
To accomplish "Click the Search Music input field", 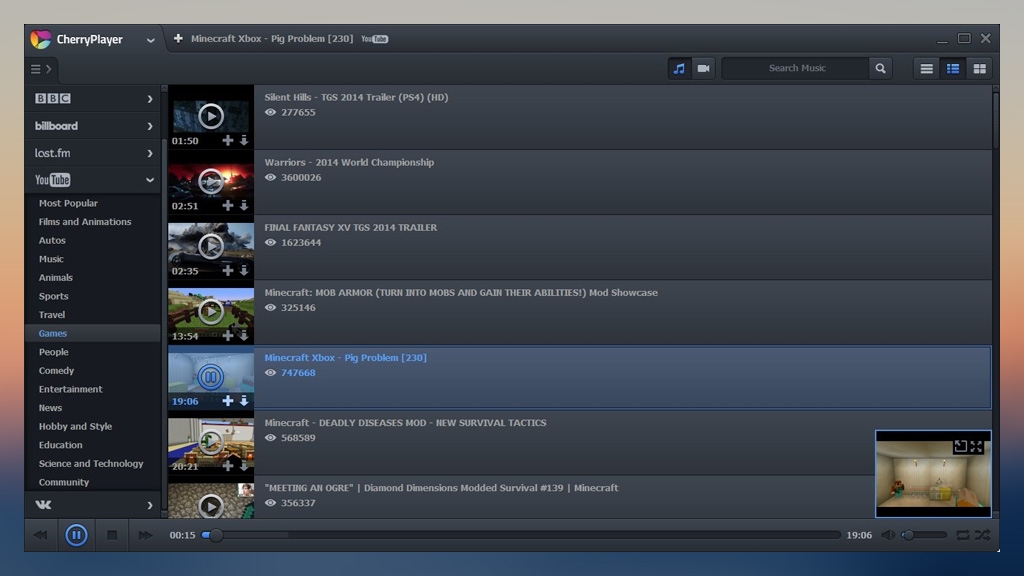I will click(x=795, y=68).
